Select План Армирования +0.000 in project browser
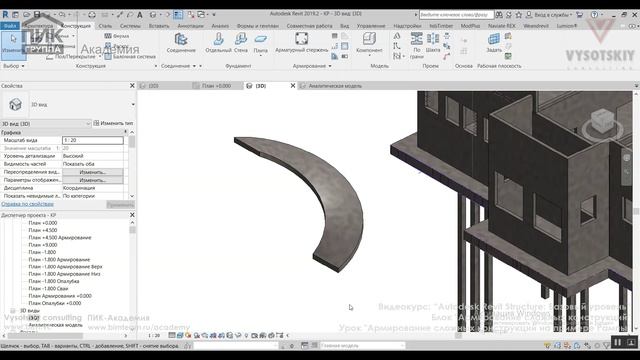Image resolution: width=640 pixels, height=360 pixels. (x=60, y=296)
